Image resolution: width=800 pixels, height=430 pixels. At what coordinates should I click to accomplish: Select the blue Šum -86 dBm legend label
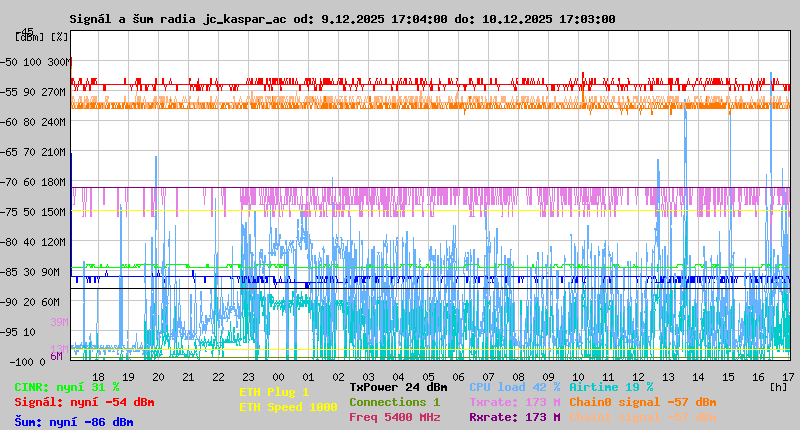point(74,422)
